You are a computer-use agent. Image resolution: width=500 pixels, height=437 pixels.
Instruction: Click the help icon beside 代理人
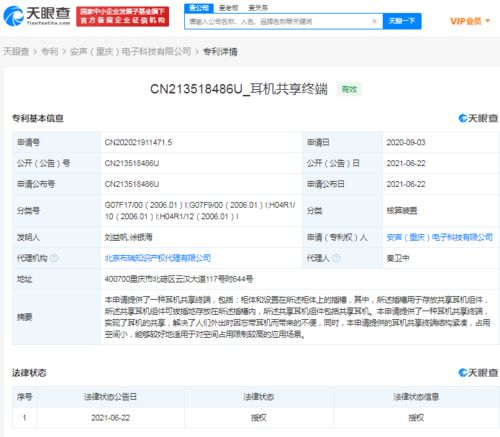pos(337,258)
